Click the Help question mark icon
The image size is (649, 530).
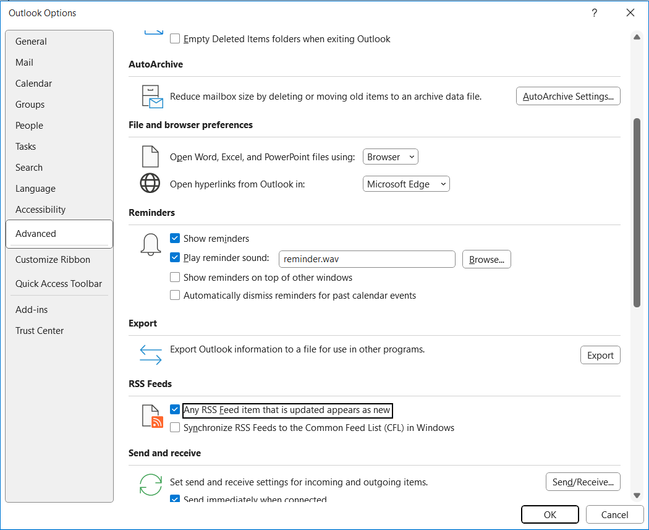(x=594, y=13)
